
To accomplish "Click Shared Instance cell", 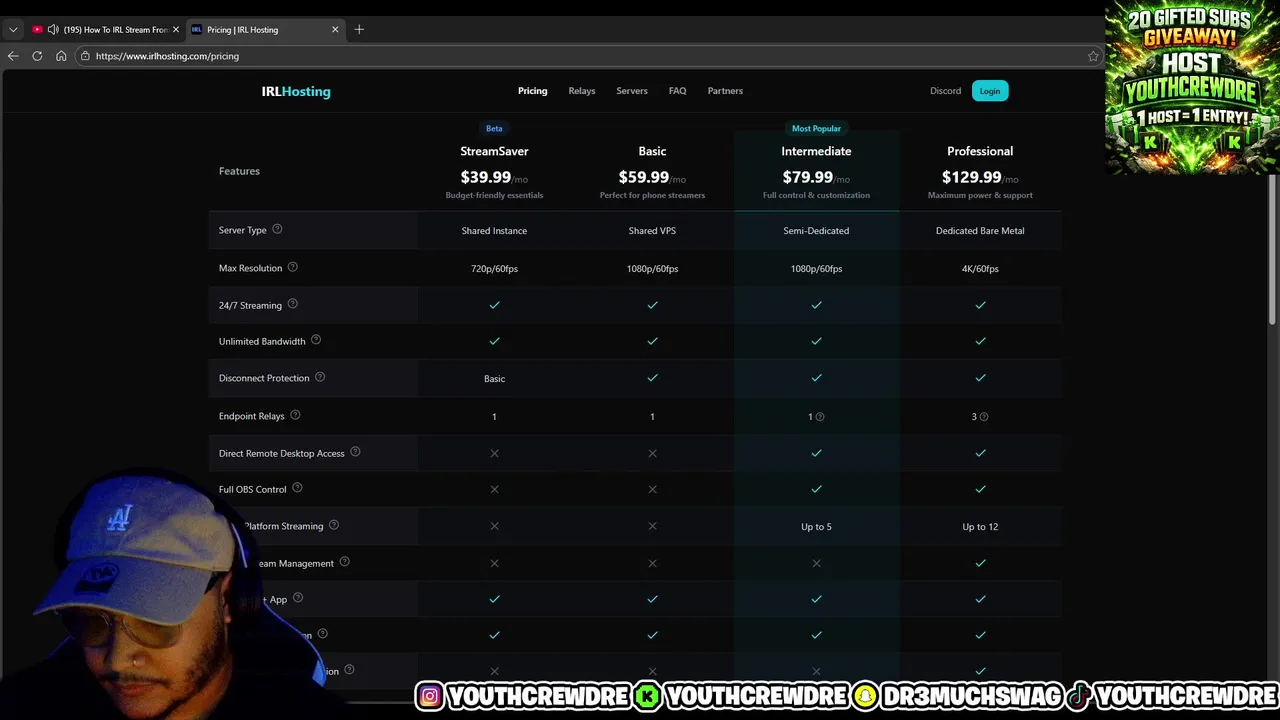I will point(494,231).
